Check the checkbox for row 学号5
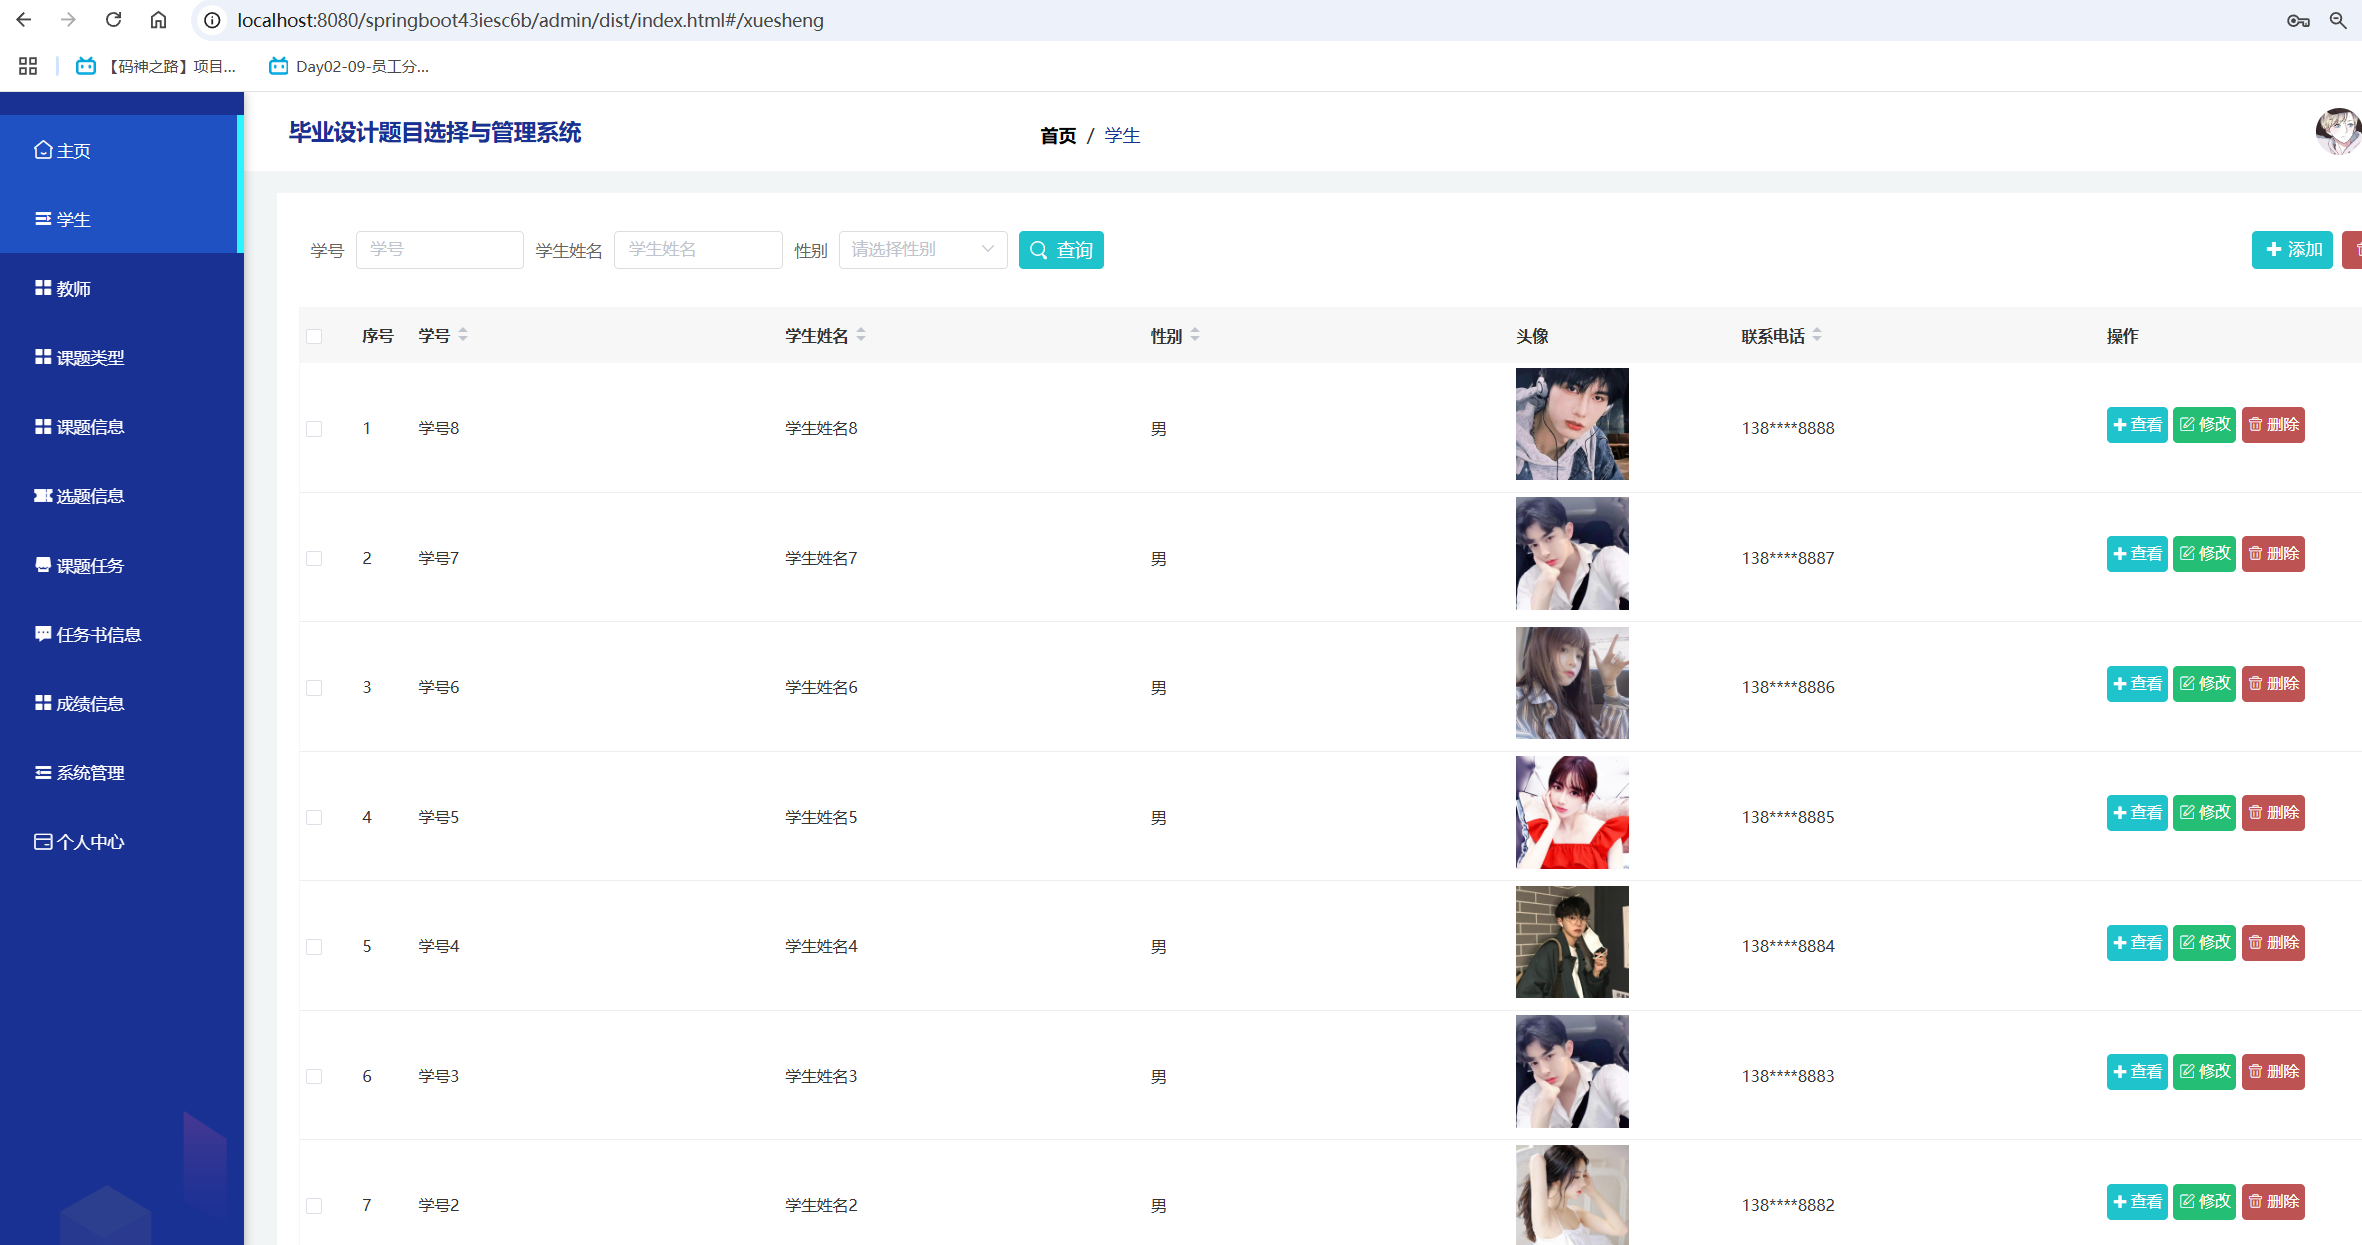This screenshot has width=2362, height=1245. coord(314,817)
